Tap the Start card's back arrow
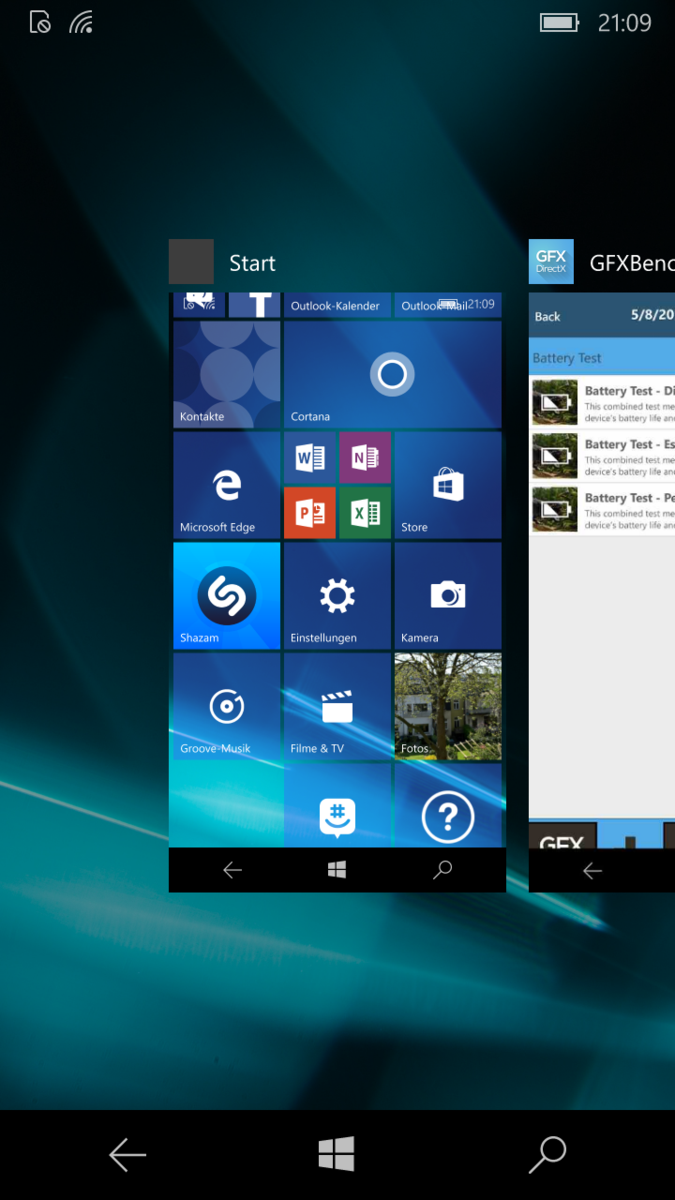The height and width of the screenshot is (1200, 675). click(232, 870)
